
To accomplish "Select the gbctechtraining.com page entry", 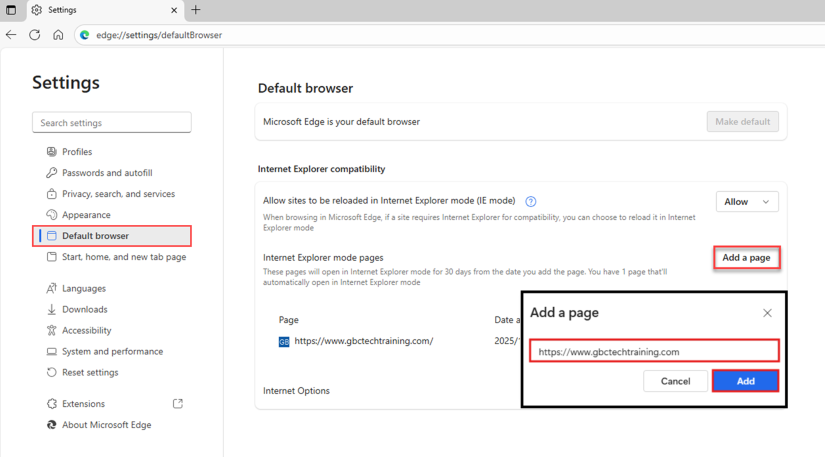I will coord(364,341).
